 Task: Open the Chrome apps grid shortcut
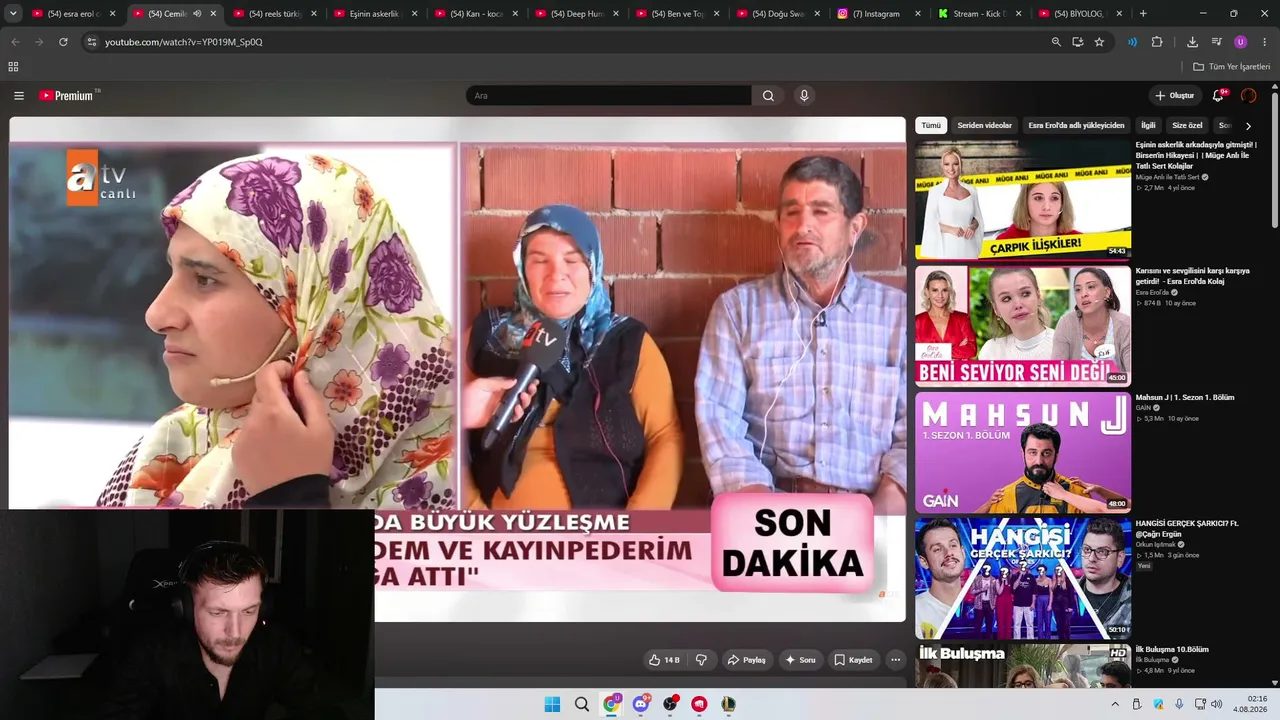click(13, 67)
